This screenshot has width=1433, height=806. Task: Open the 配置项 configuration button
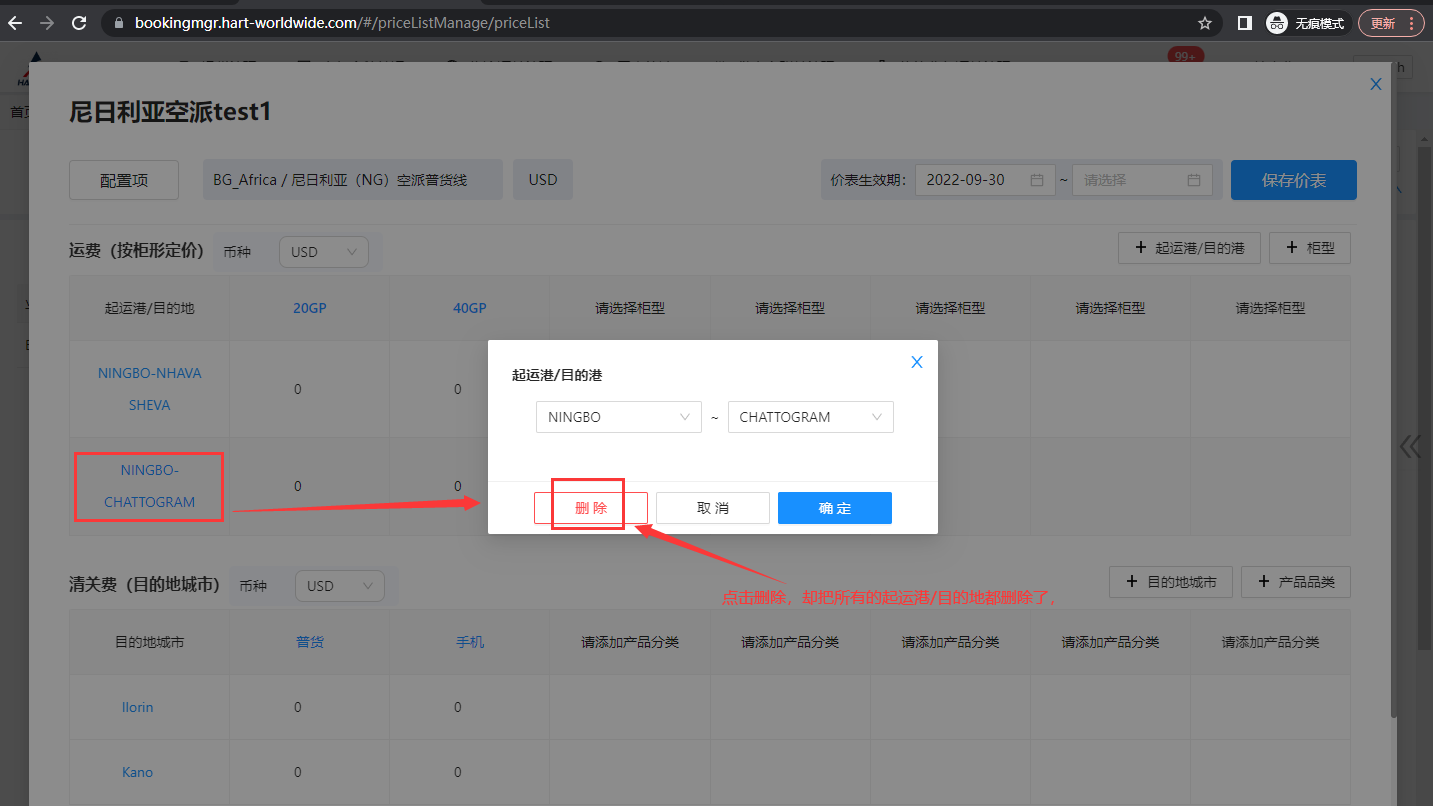click(x=124, y=180)
